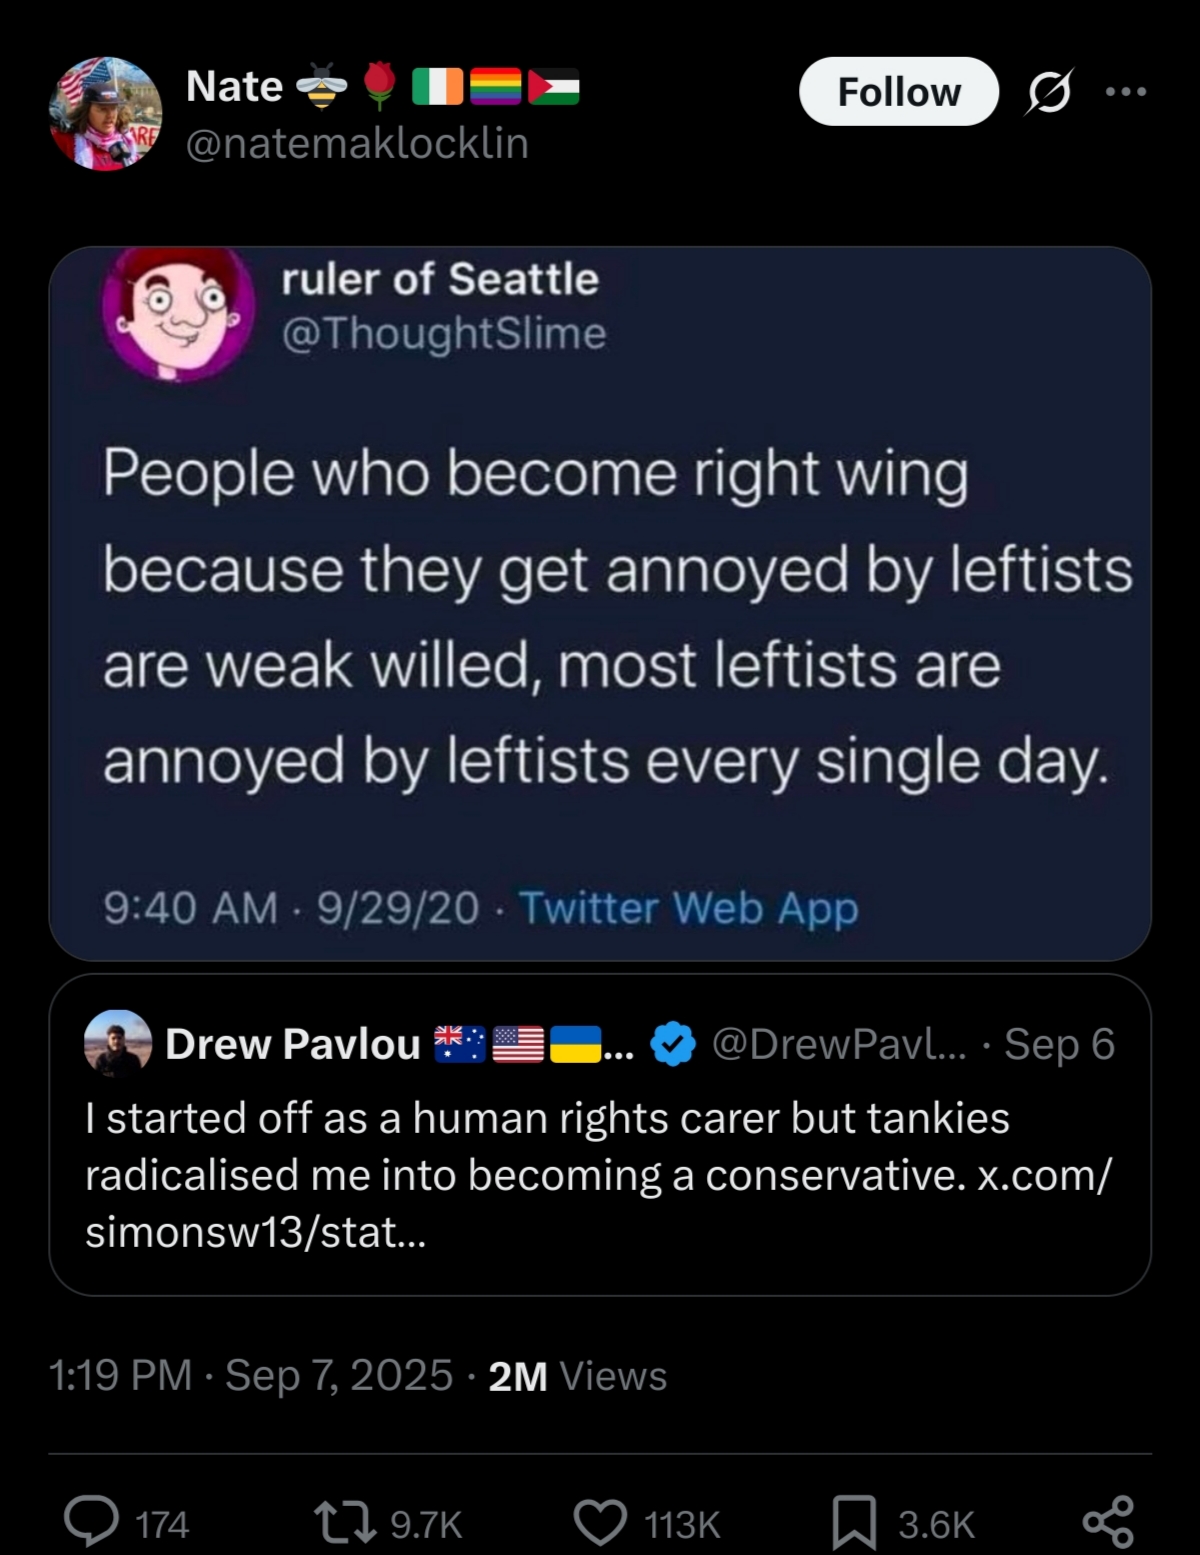Open Nate's profile picture
The width and height of the screenshot is (1200, 1555).
point(105,113)
